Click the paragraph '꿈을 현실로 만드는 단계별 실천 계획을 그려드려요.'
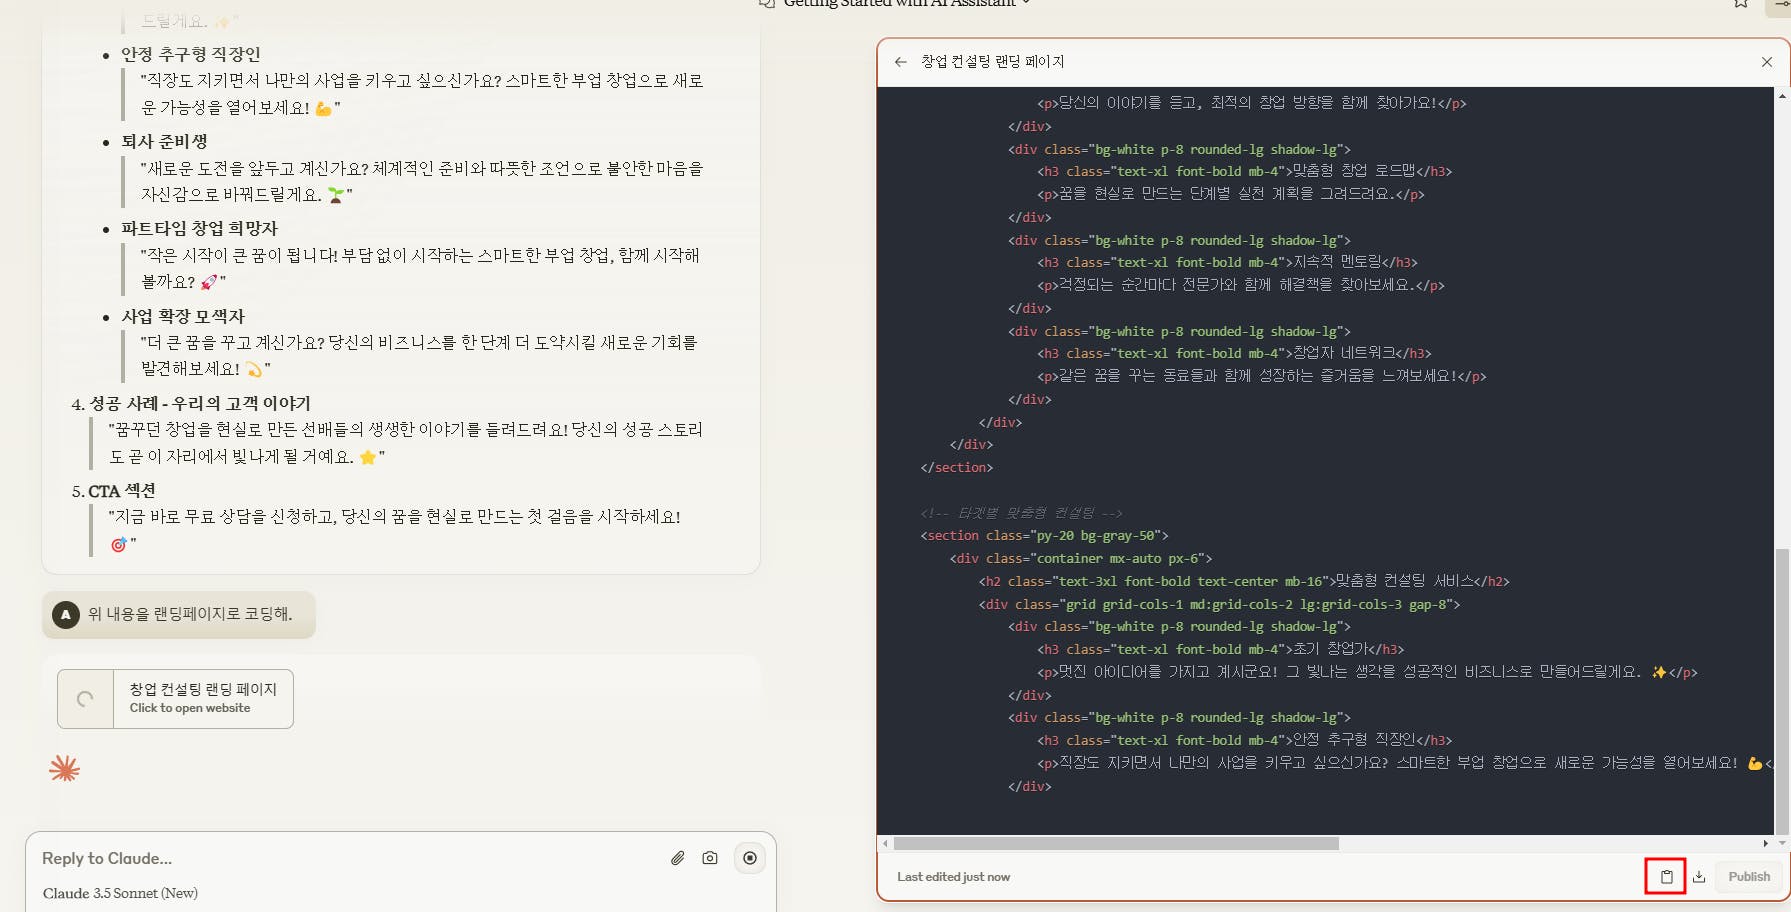This screenshot has width=1791, height=912. click(x=1231, y=194)
